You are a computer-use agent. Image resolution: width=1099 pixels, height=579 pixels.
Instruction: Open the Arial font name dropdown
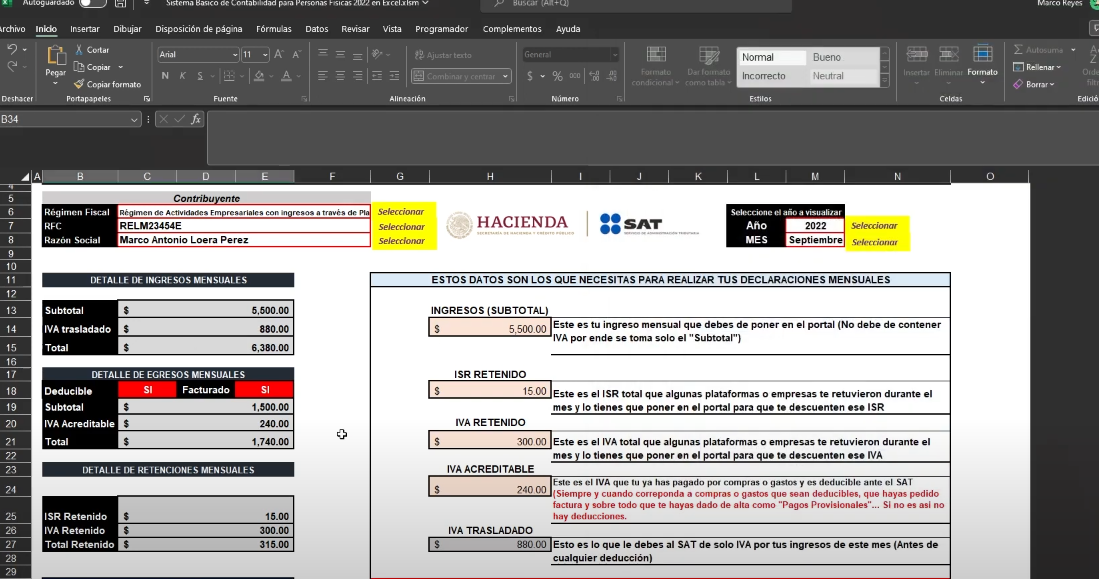tap(235, 55)
